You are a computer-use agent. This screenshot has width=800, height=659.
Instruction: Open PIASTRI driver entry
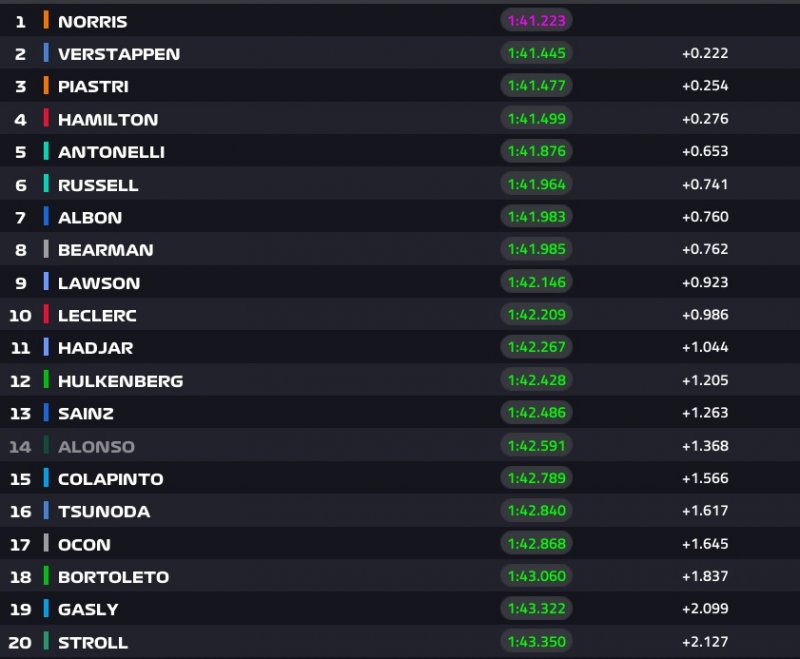point(93,86)
